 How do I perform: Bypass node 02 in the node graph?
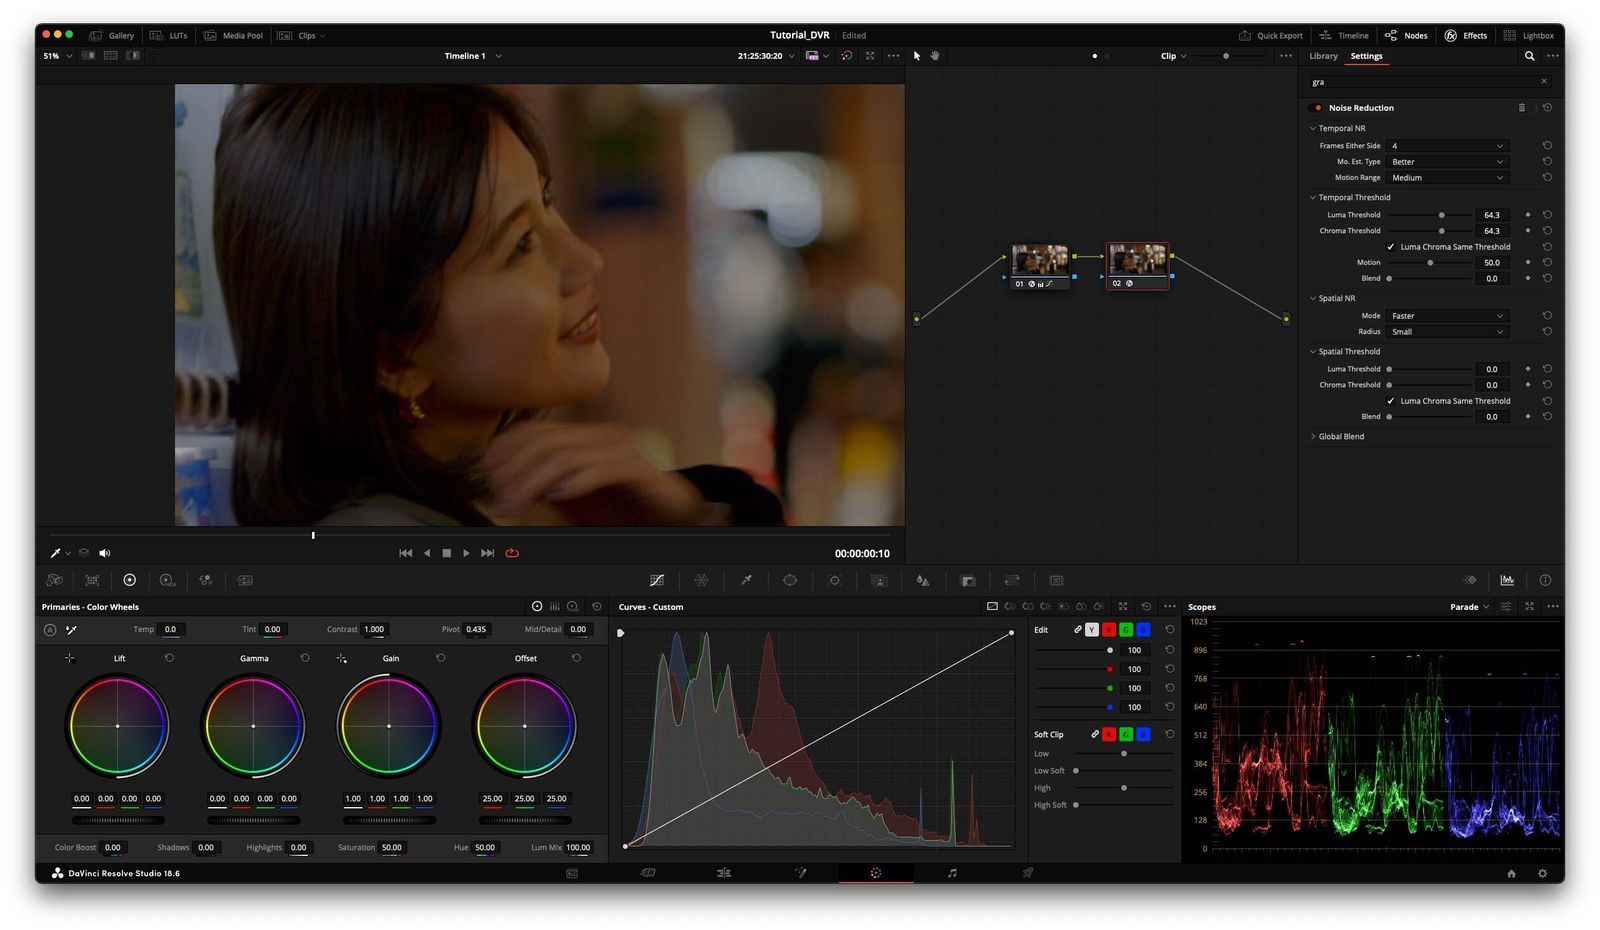[1131, 283]
